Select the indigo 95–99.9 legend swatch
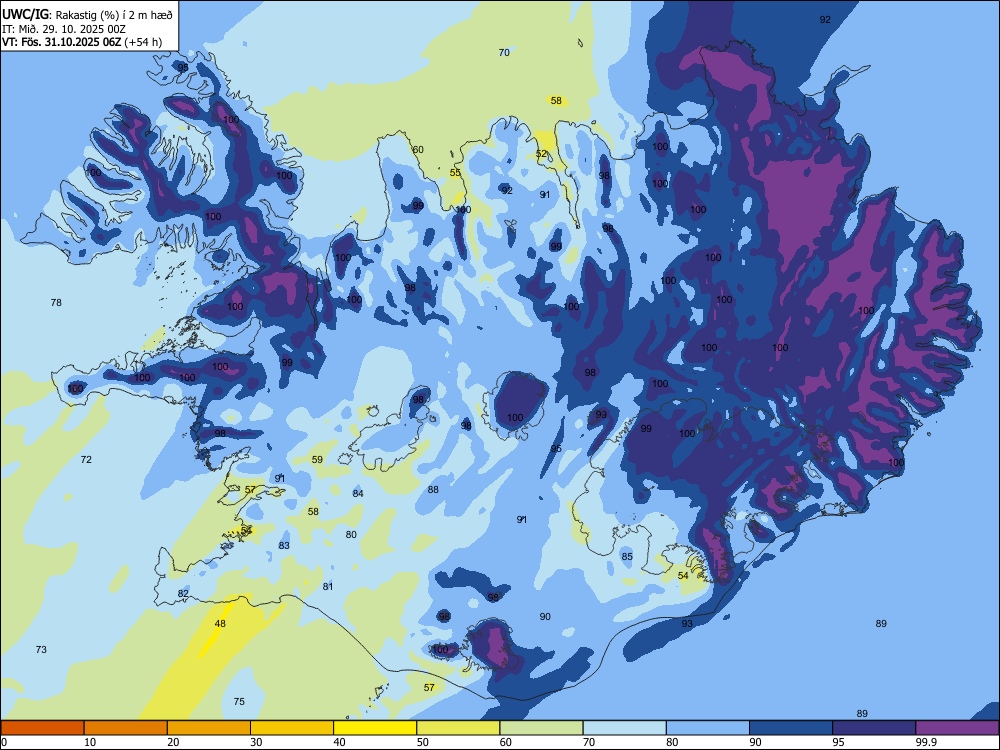This screenshot has width=1000, height=750. click(x=874, y=728)
